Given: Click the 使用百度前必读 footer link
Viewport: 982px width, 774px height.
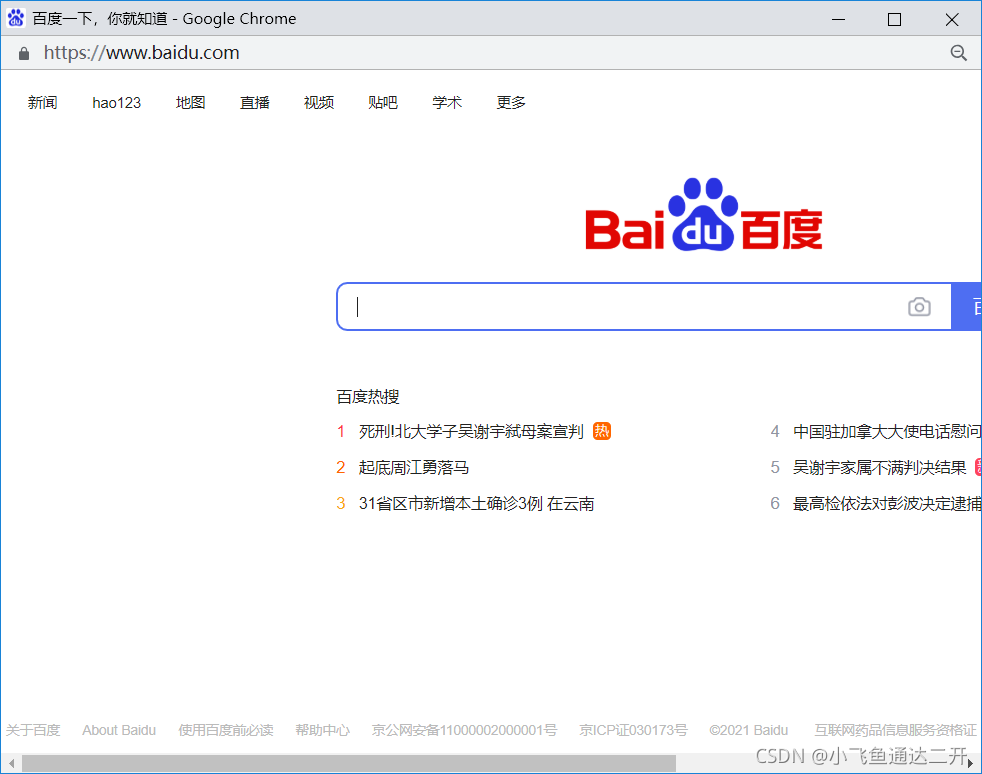Looking at the screenshot, I should 226,730.
